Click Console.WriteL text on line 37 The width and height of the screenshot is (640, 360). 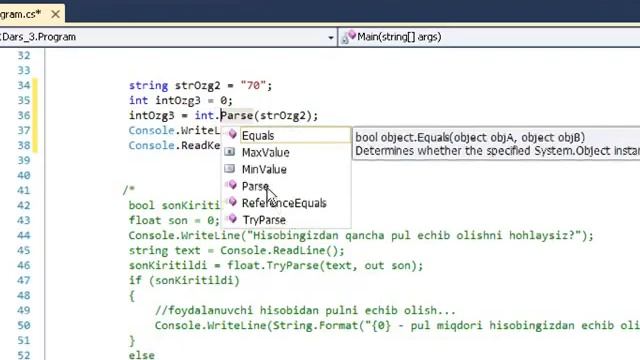[174, 131]
